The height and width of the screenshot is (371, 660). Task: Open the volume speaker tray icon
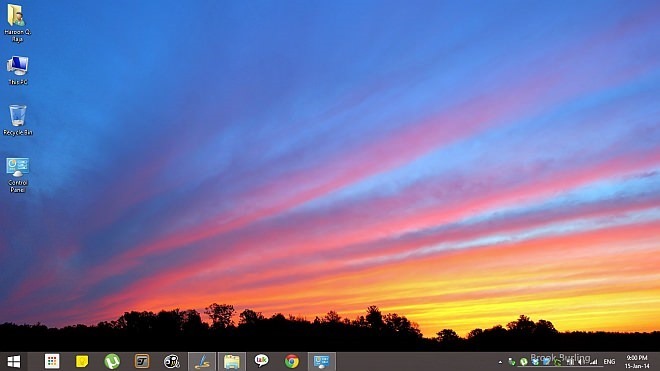(581, 362)
